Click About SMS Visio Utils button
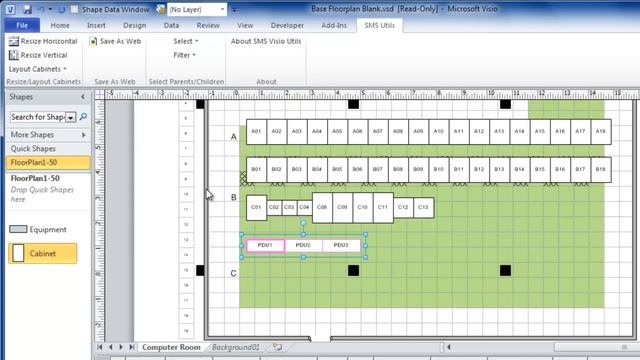Image resolution: width=640 pixels, height=360 pixels. pyautogui.click(x=266, y=41)
